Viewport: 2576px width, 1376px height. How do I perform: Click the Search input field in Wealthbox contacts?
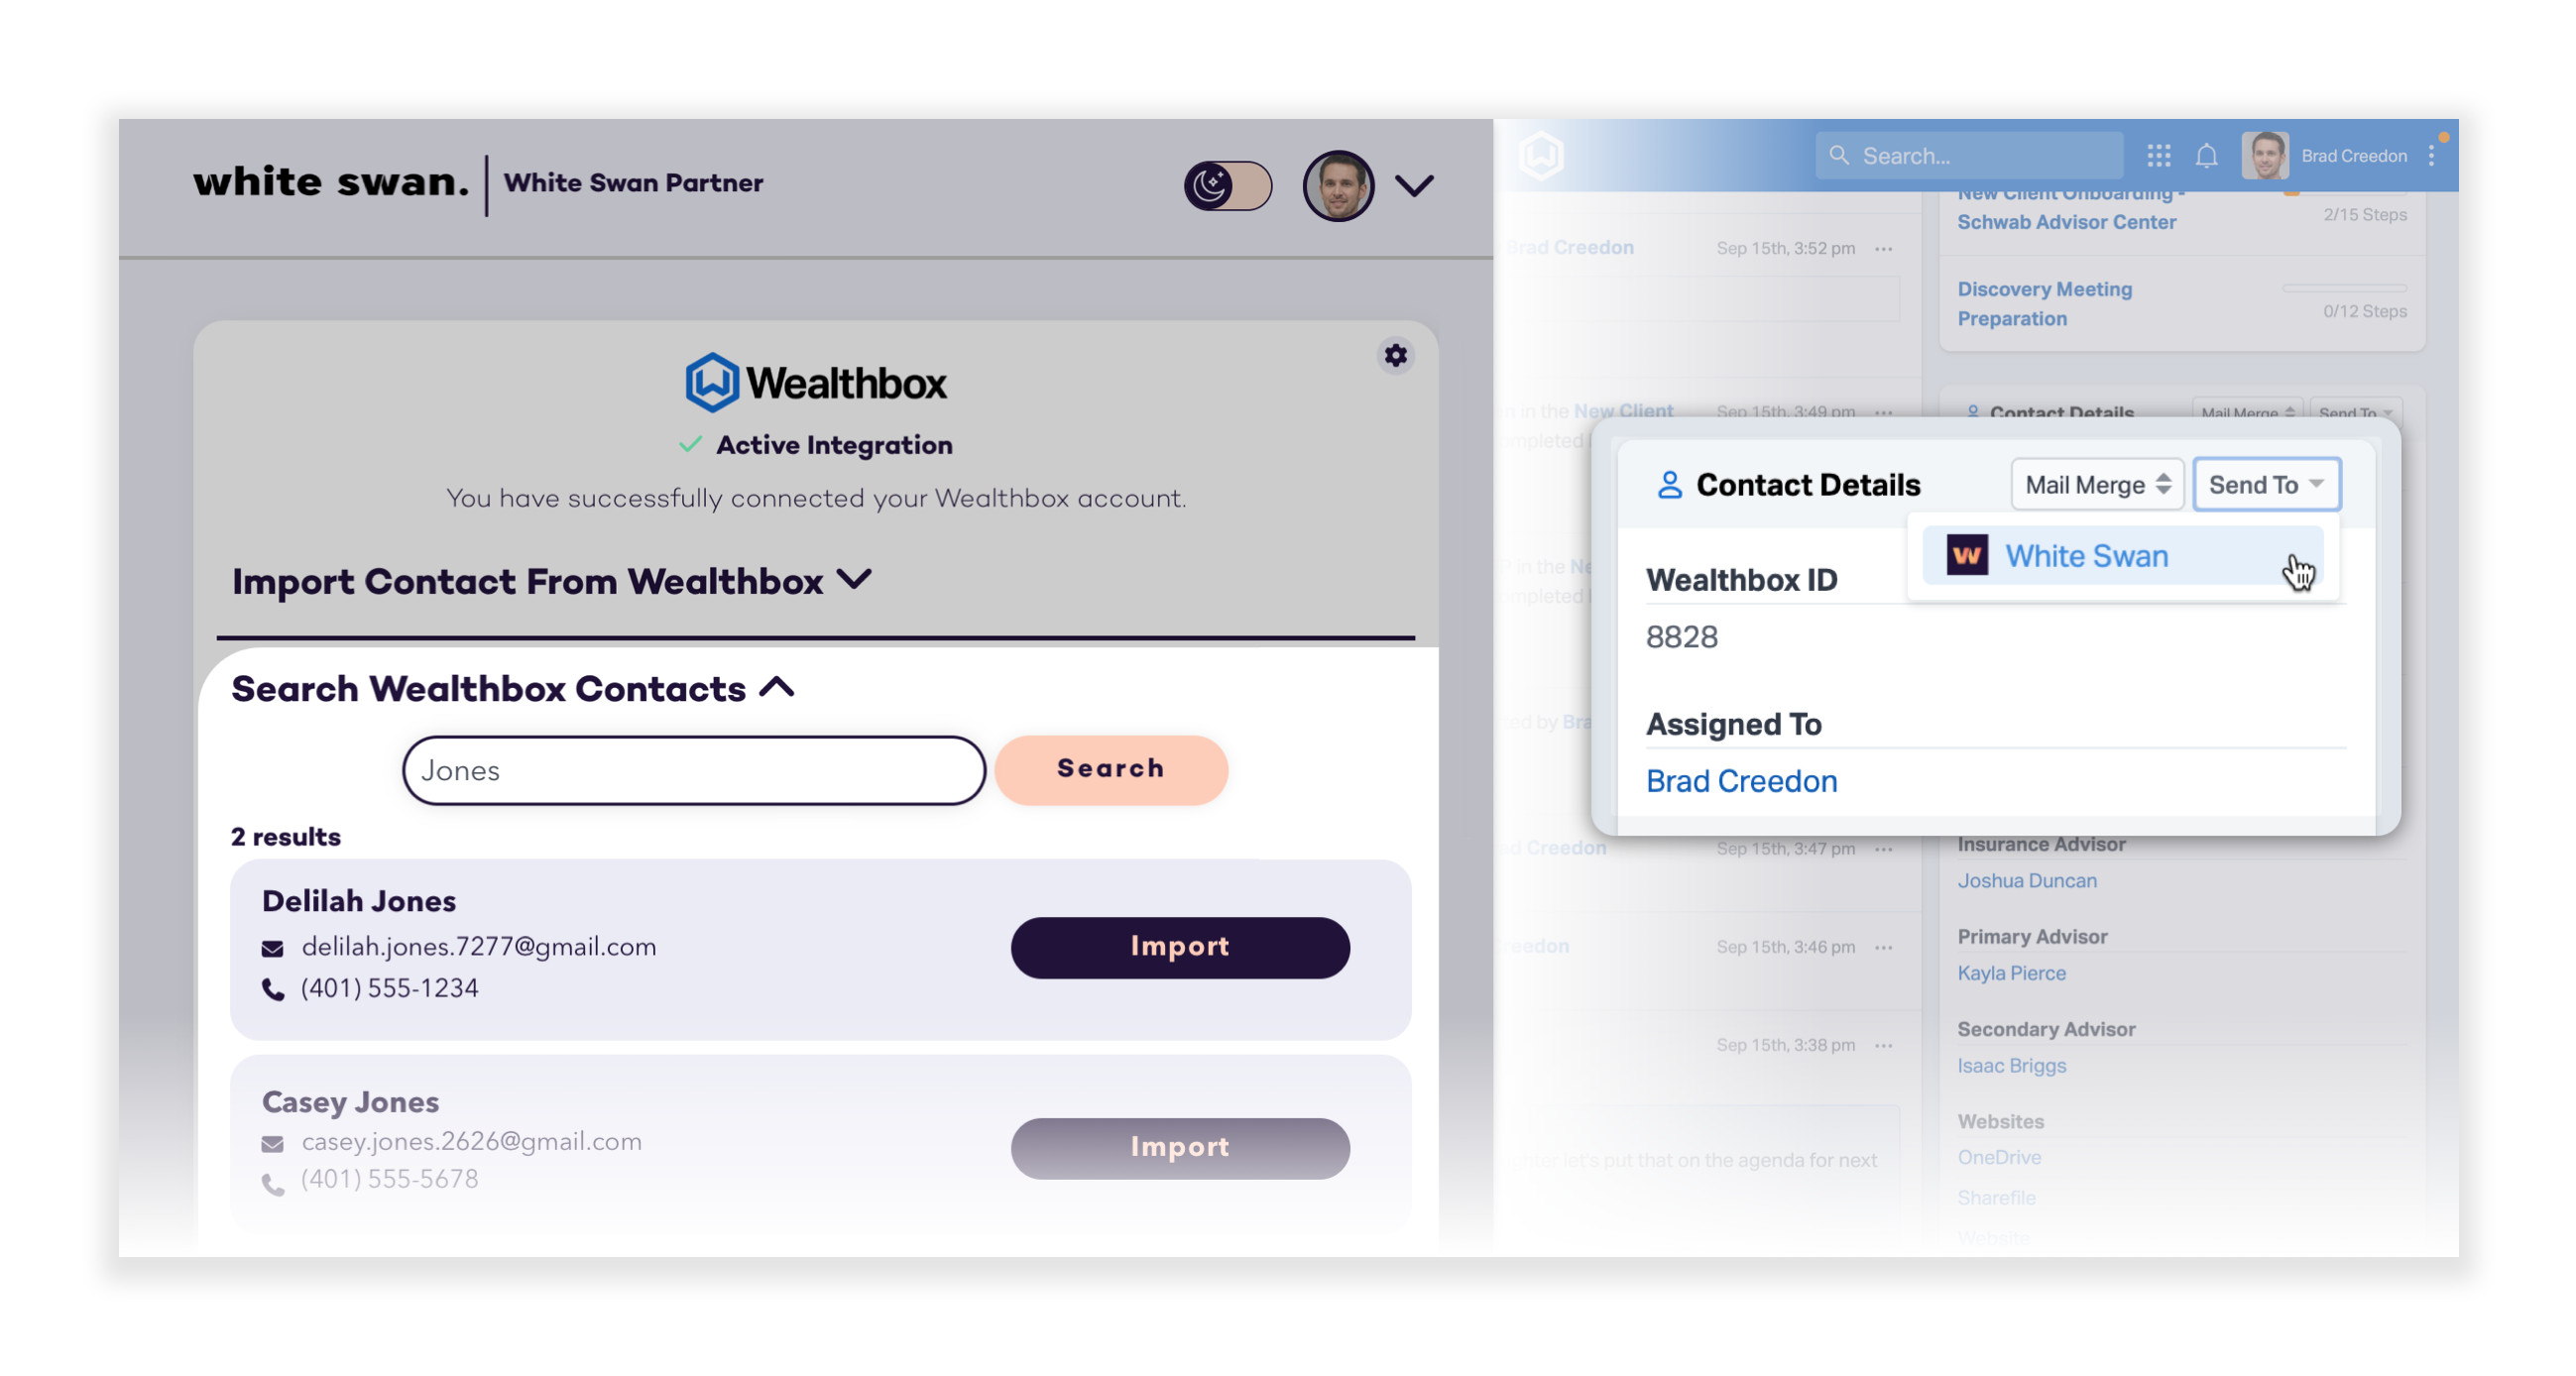[x=693, y=769]
